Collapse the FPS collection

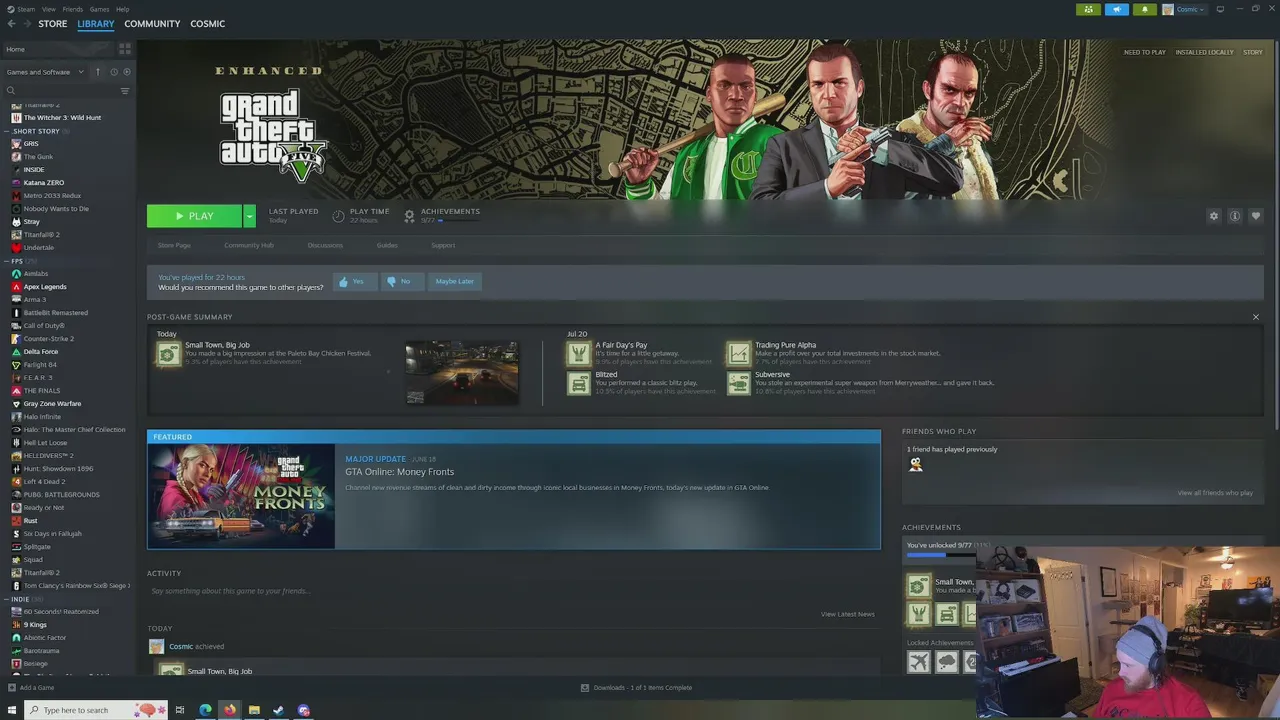pyautogui.click(x=7, y=261)
